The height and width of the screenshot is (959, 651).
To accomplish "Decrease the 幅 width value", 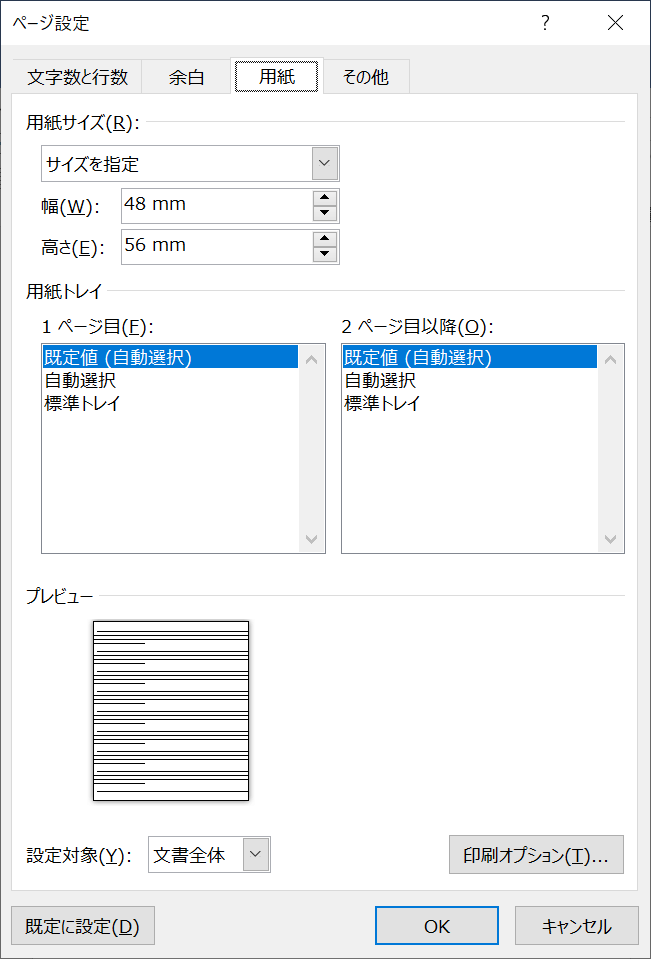I will point(325,213).
